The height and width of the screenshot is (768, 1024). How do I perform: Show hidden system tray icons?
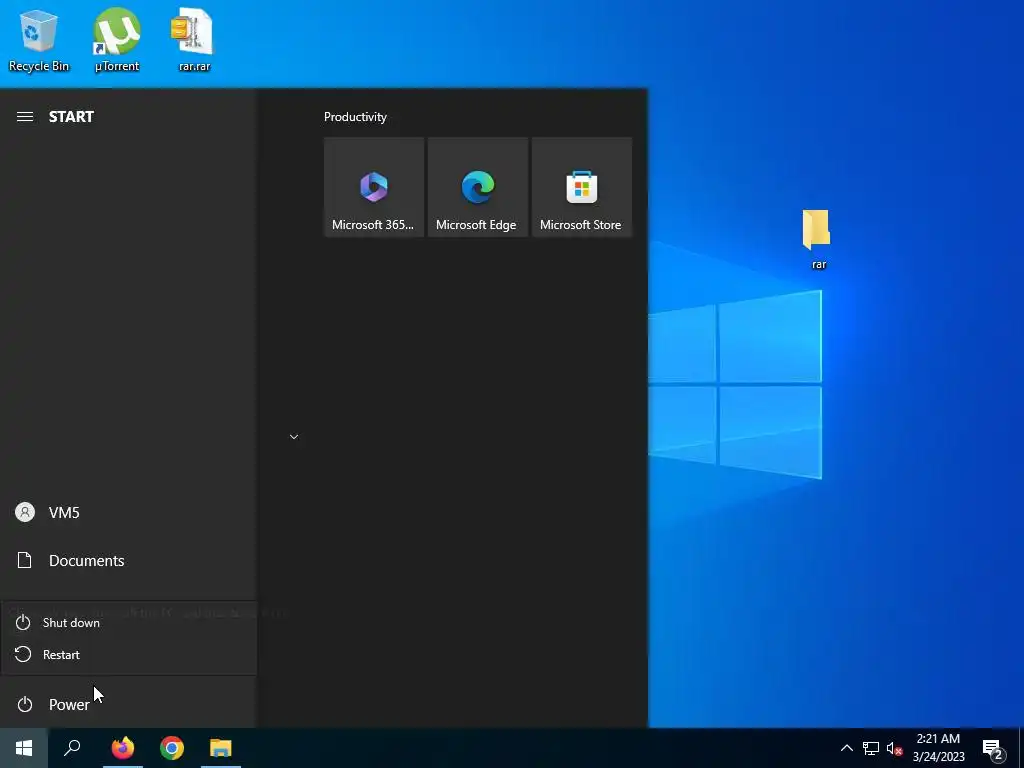coord(846,748)
